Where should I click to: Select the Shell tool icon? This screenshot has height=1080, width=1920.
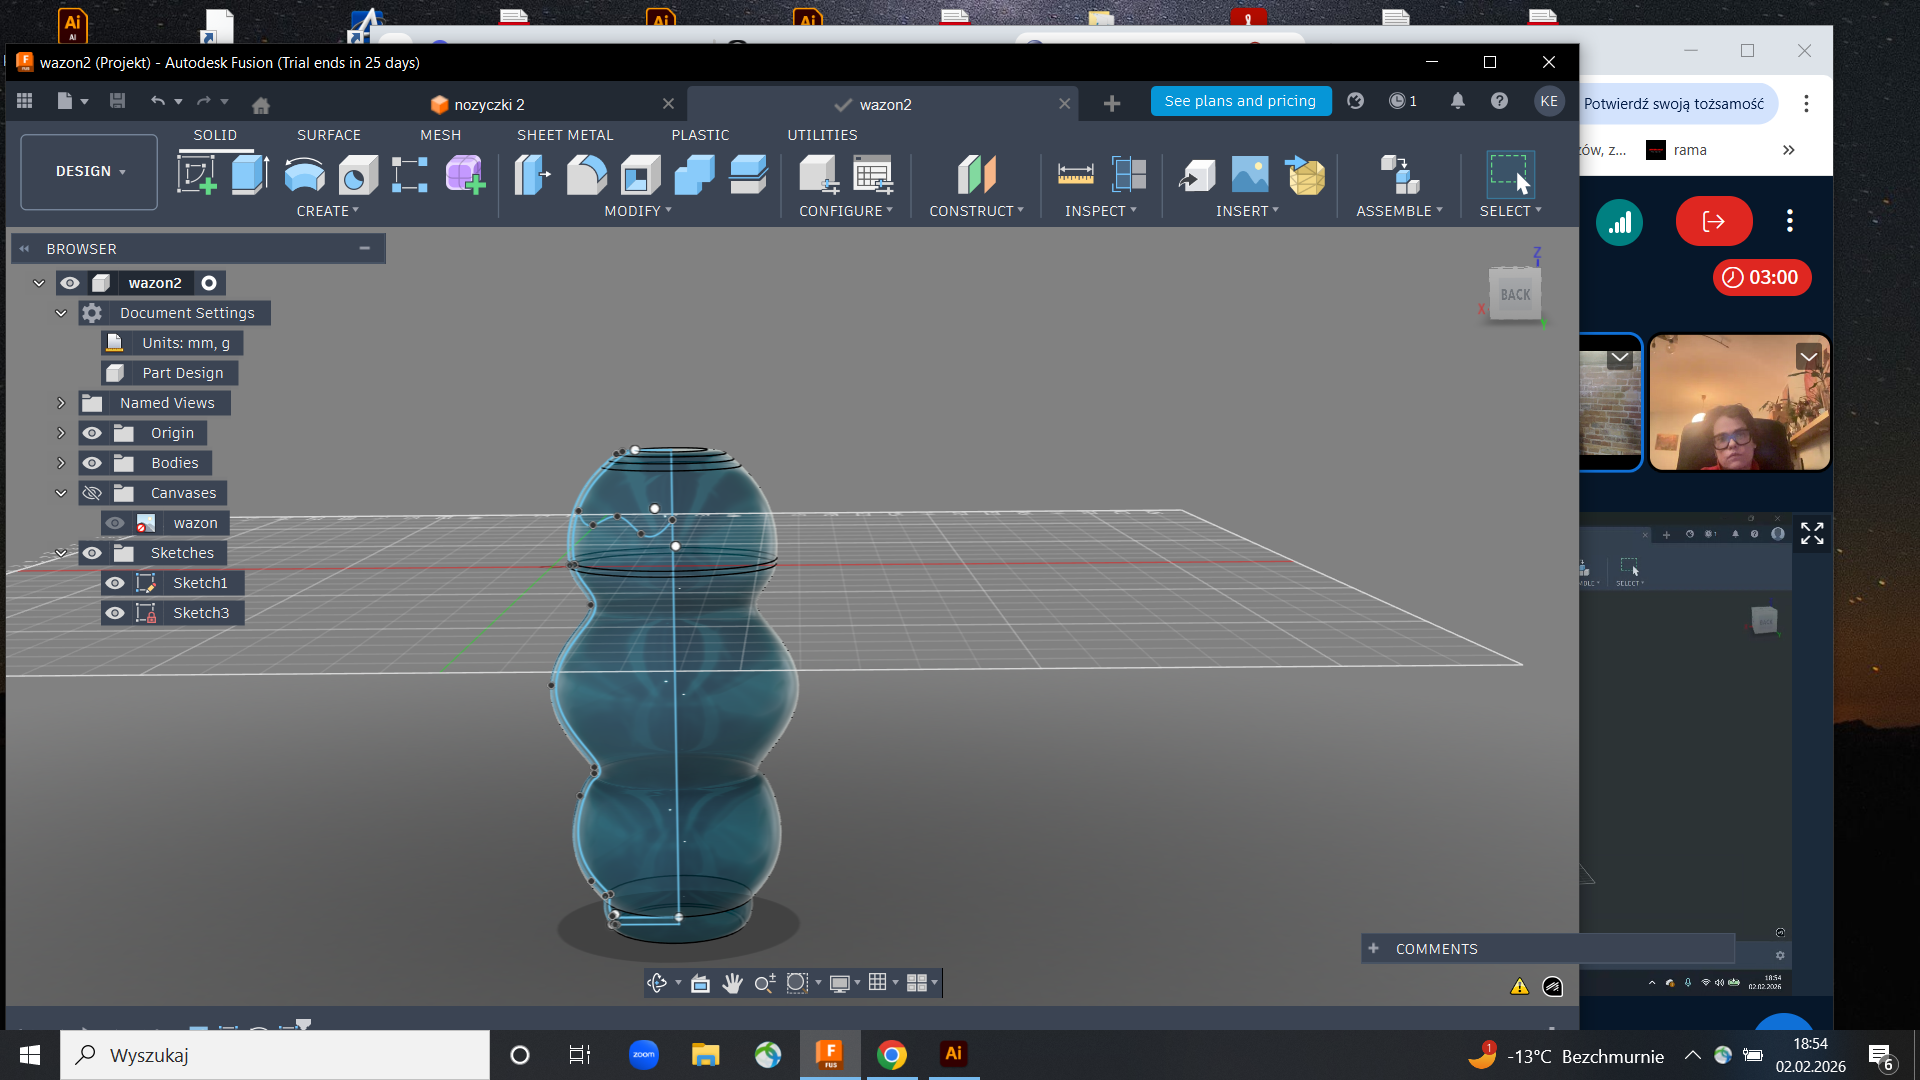(x=641, y=174)
